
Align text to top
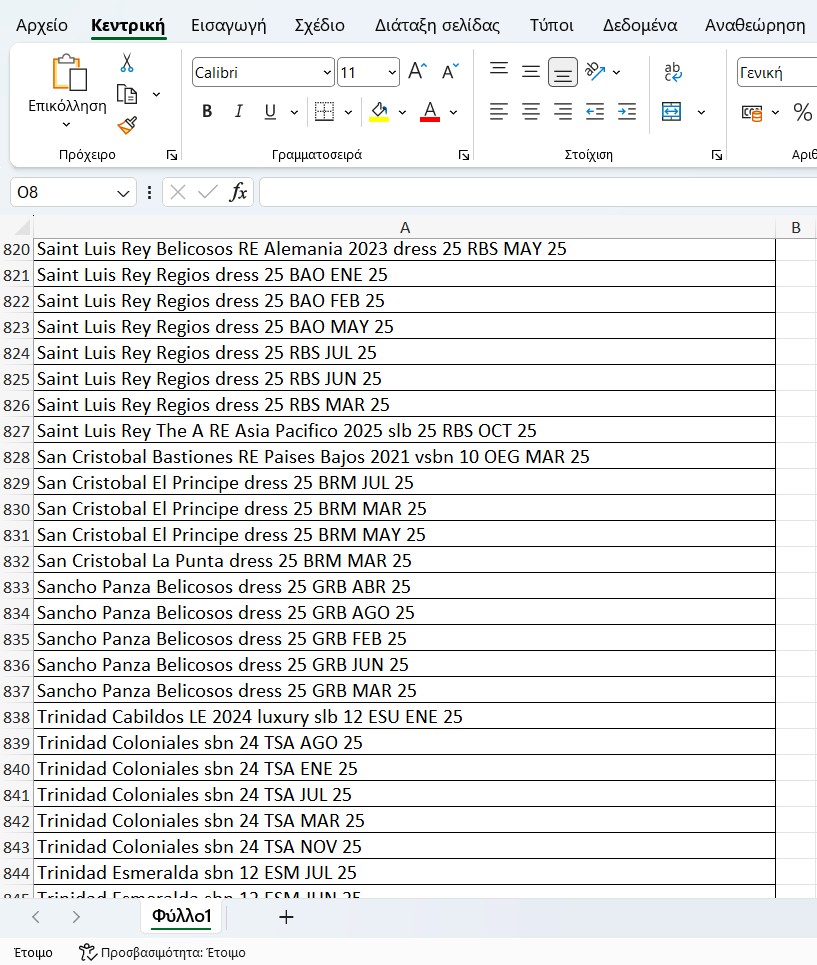click(499, 69)
